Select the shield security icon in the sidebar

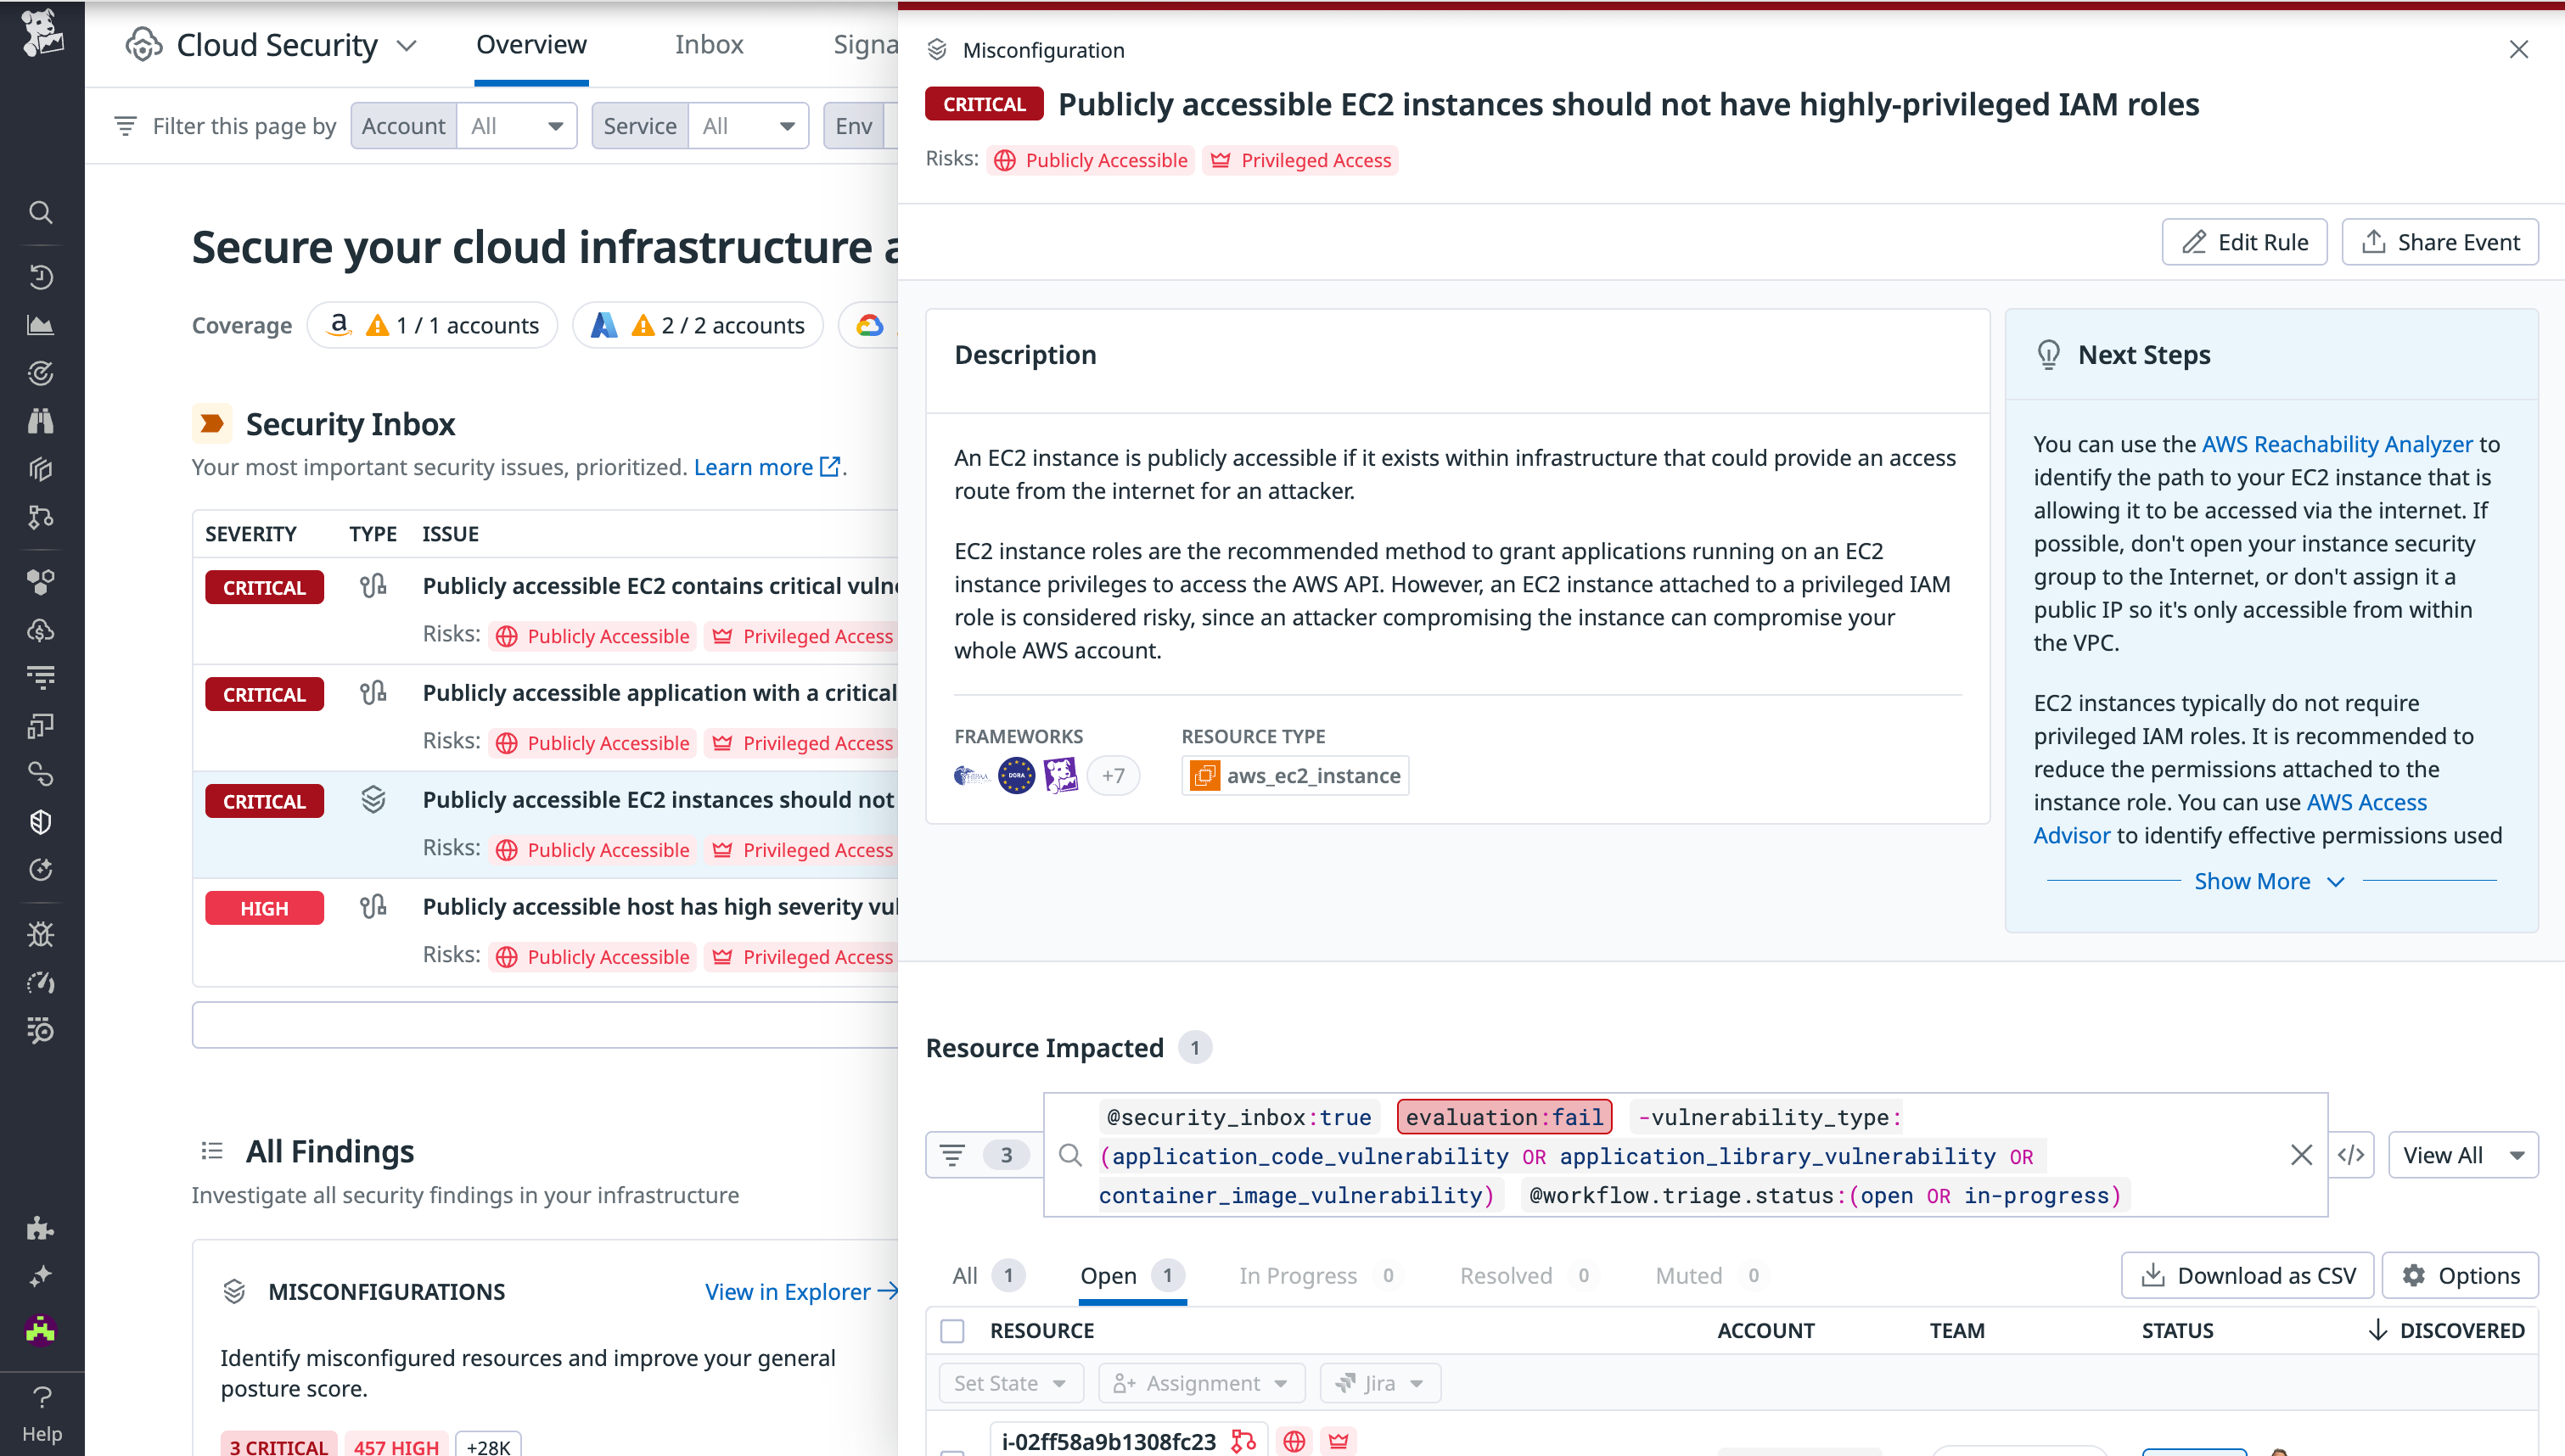pos(40,822)
